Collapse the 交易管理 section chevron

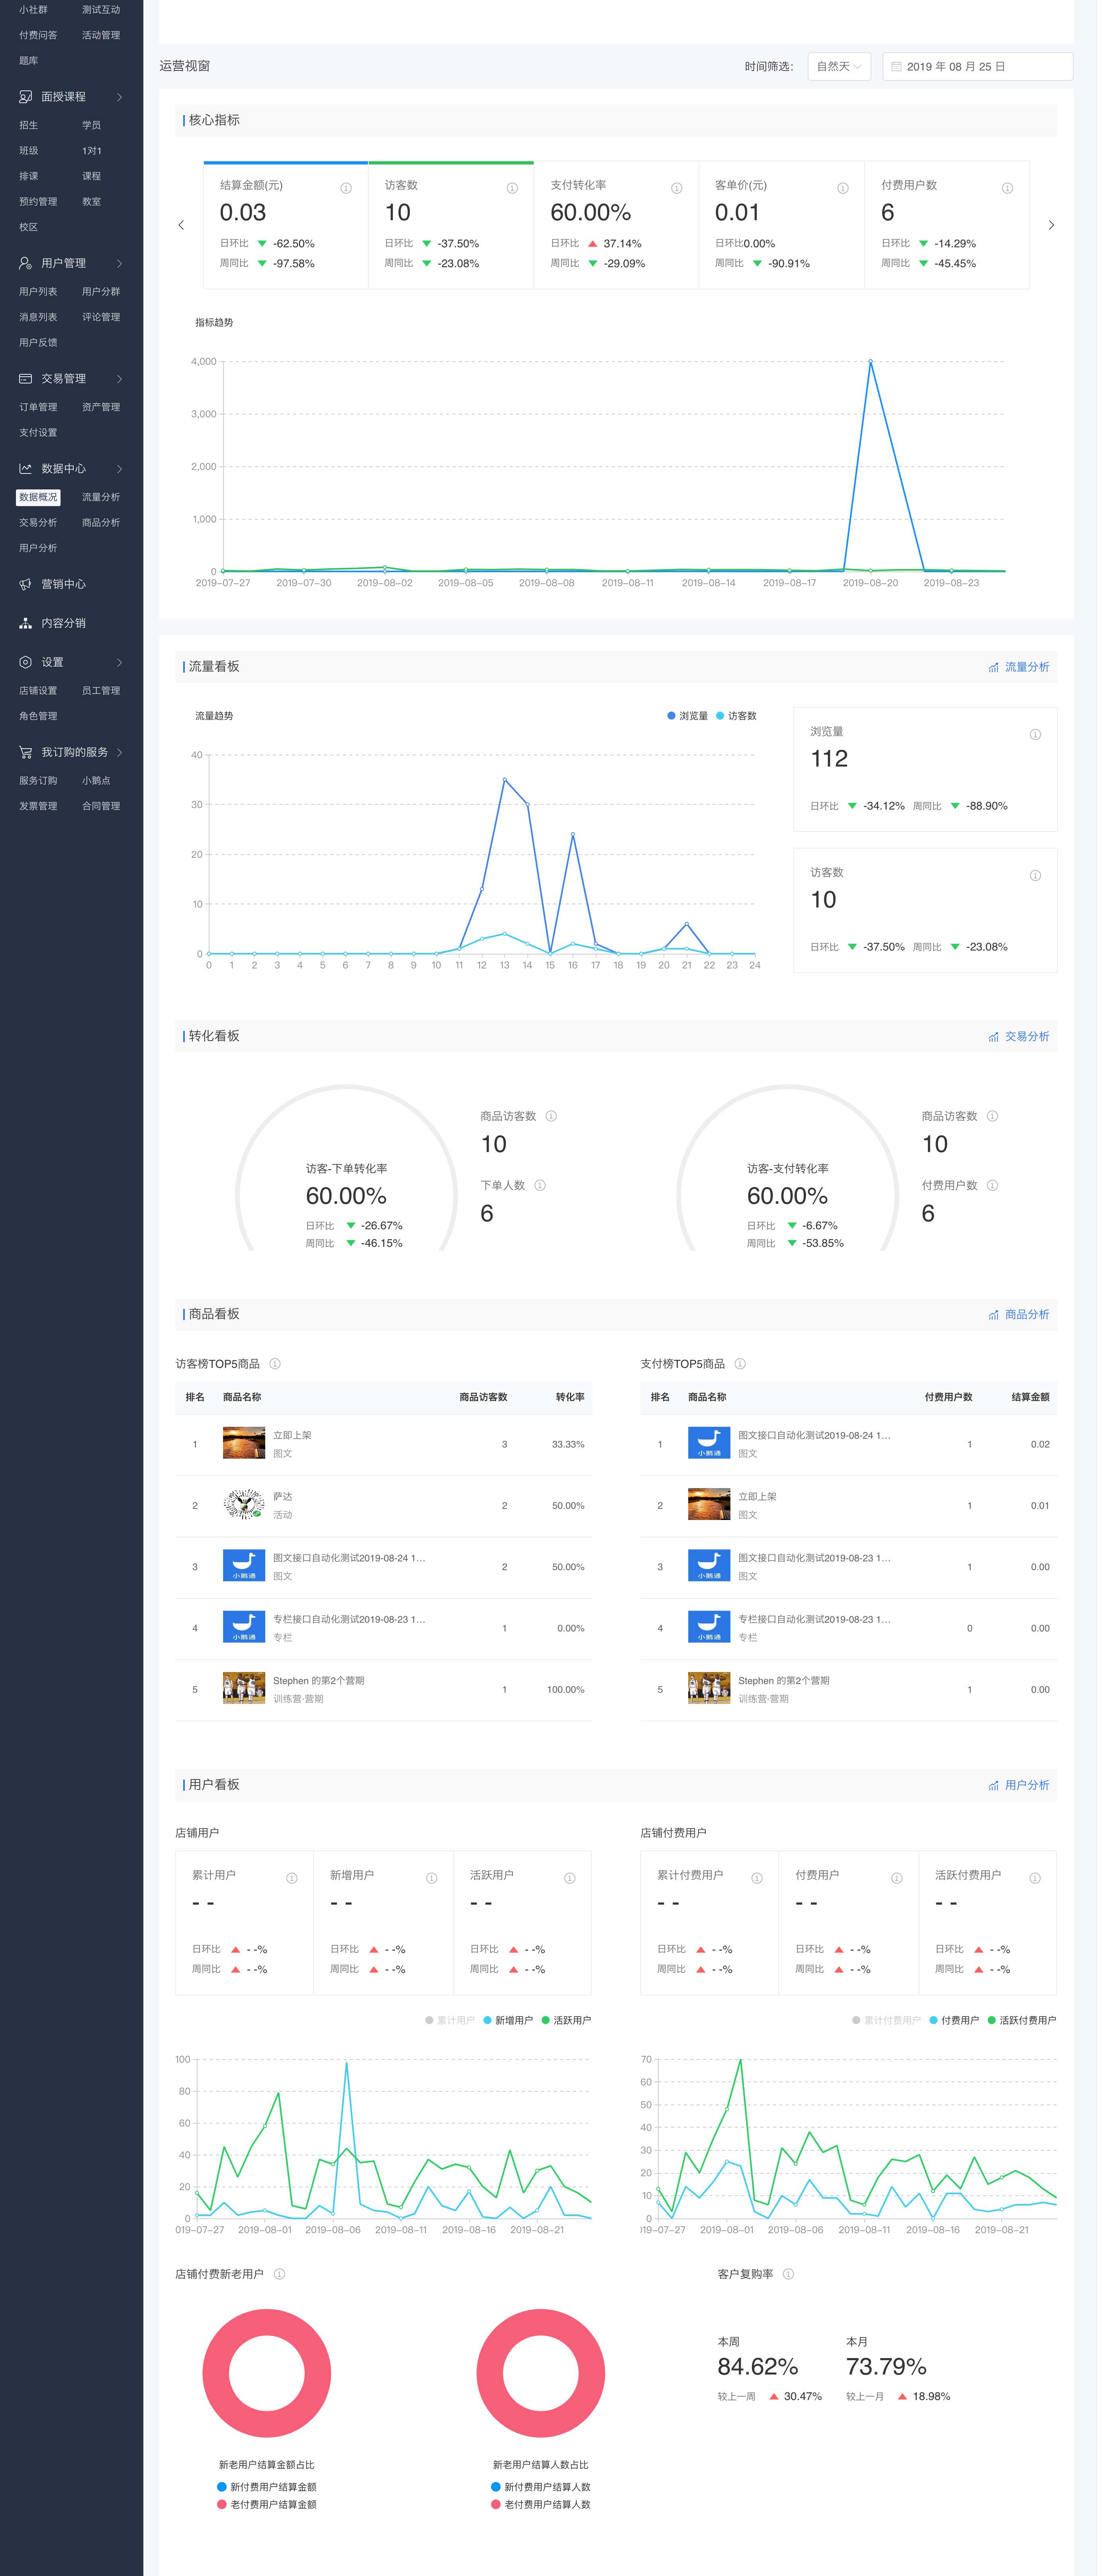(x=120, y=380)
